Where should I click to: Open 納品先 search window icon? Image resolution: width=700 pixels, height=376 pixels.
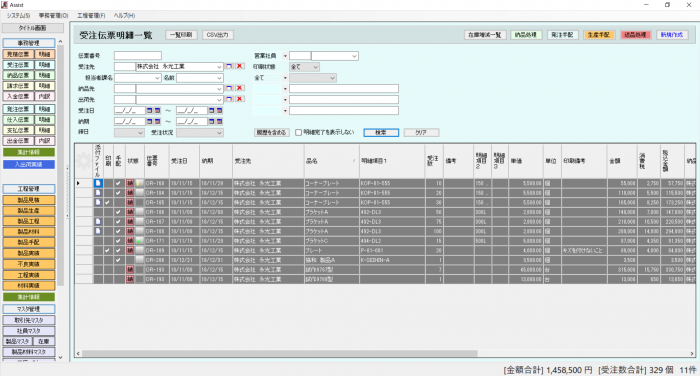tap(229, 88)
